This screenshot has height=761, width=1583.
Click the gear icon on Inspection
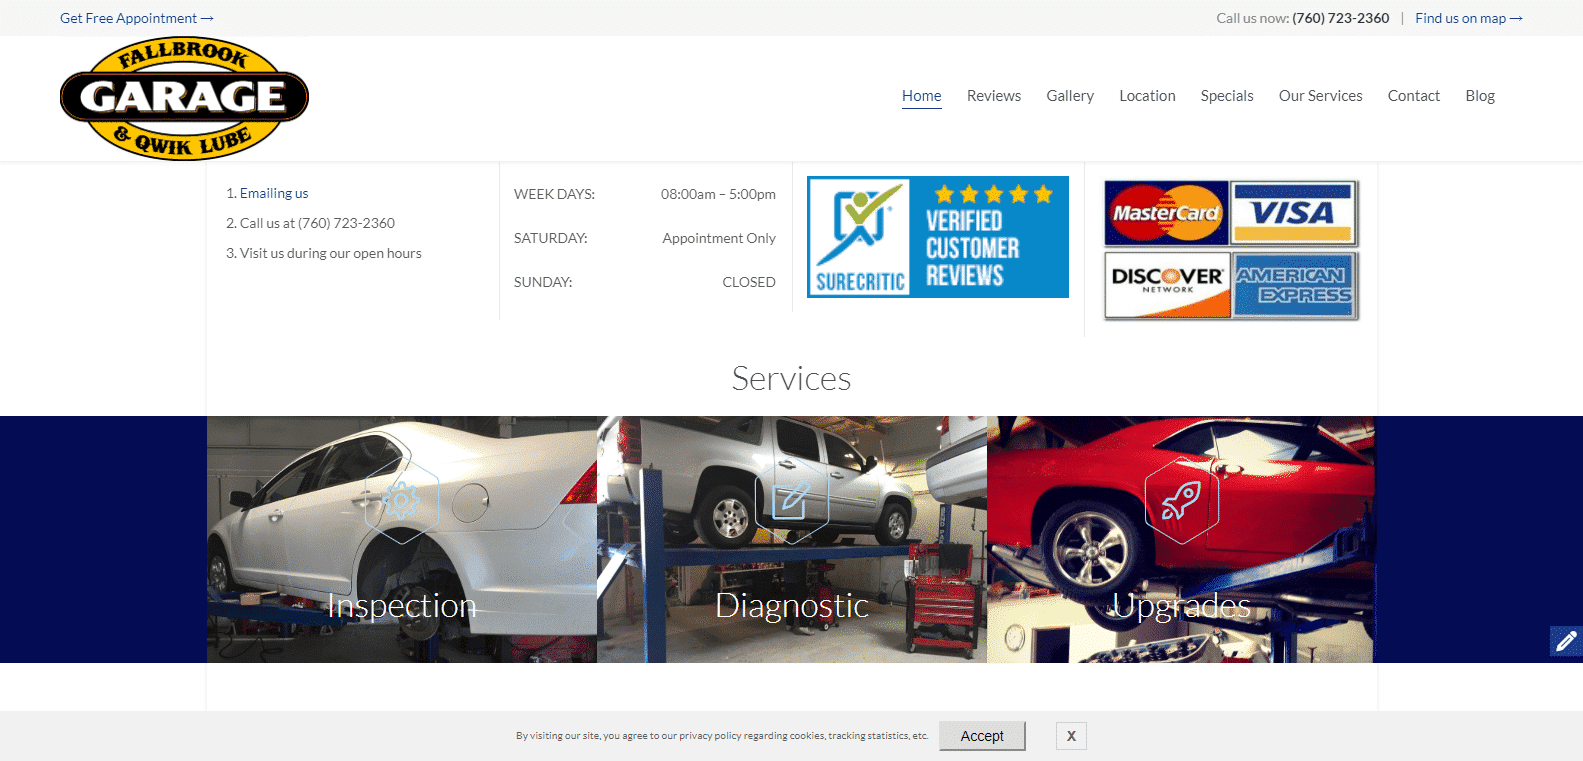tap(401, 500)
